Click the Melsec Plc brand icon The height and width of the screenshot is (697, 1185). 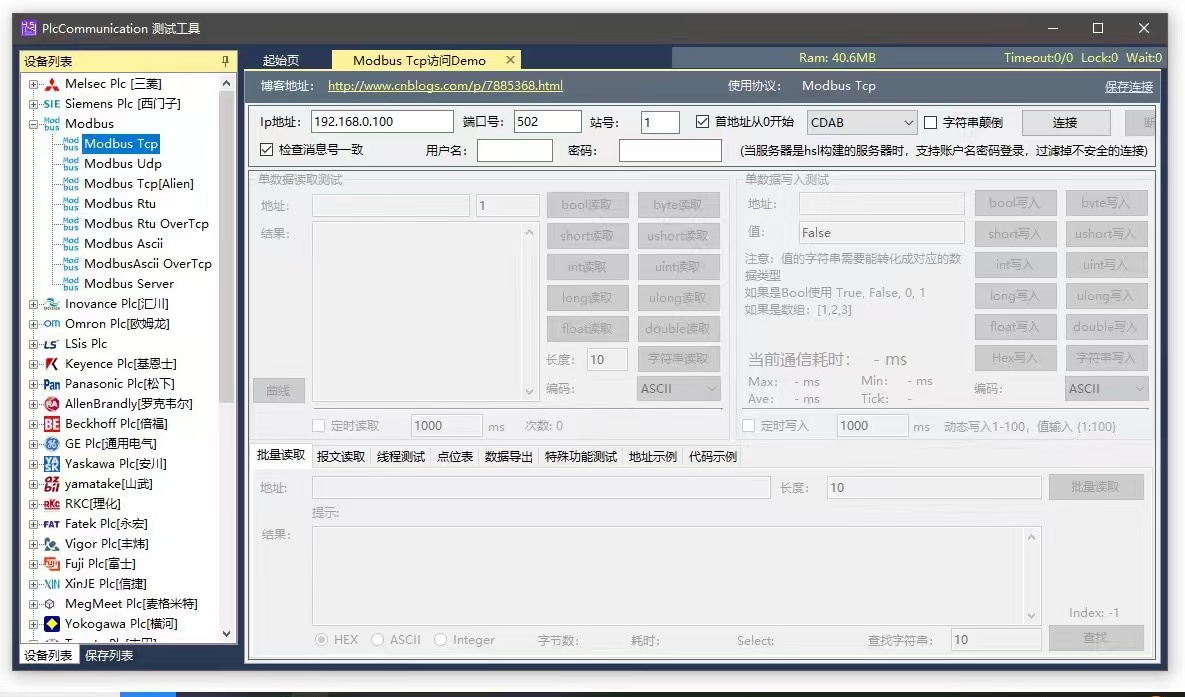tap(51, 84)
